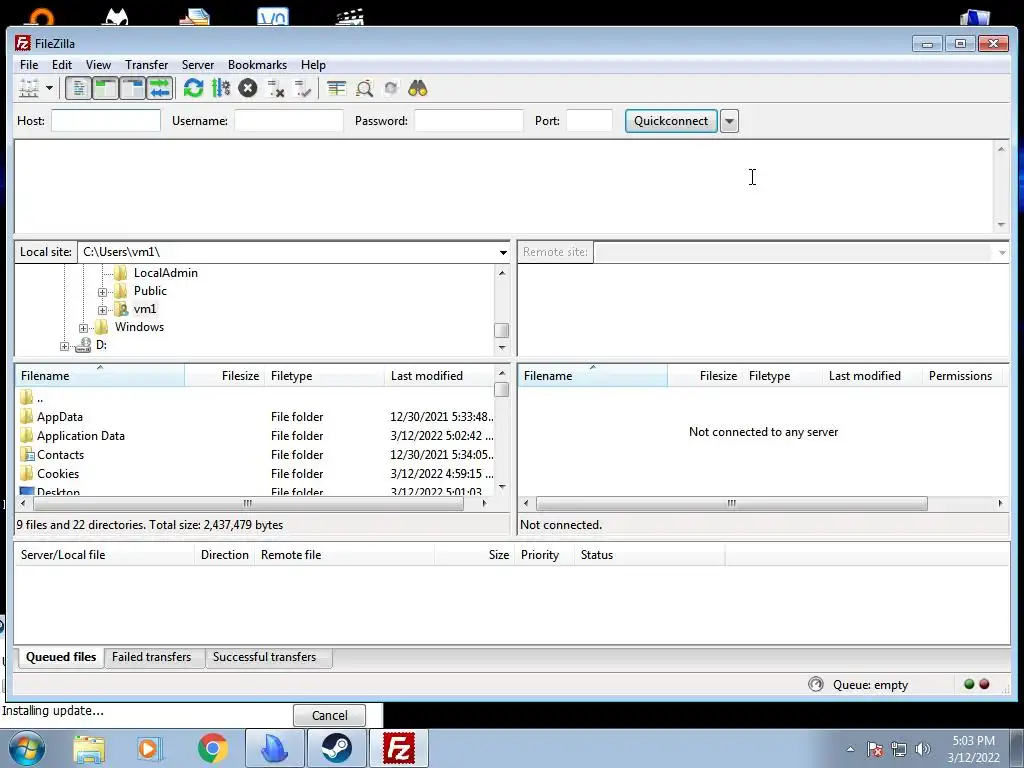This screenshot has height=768, width=1024.
Task: Select the Windows folder in tree
Action: (139, 327)
